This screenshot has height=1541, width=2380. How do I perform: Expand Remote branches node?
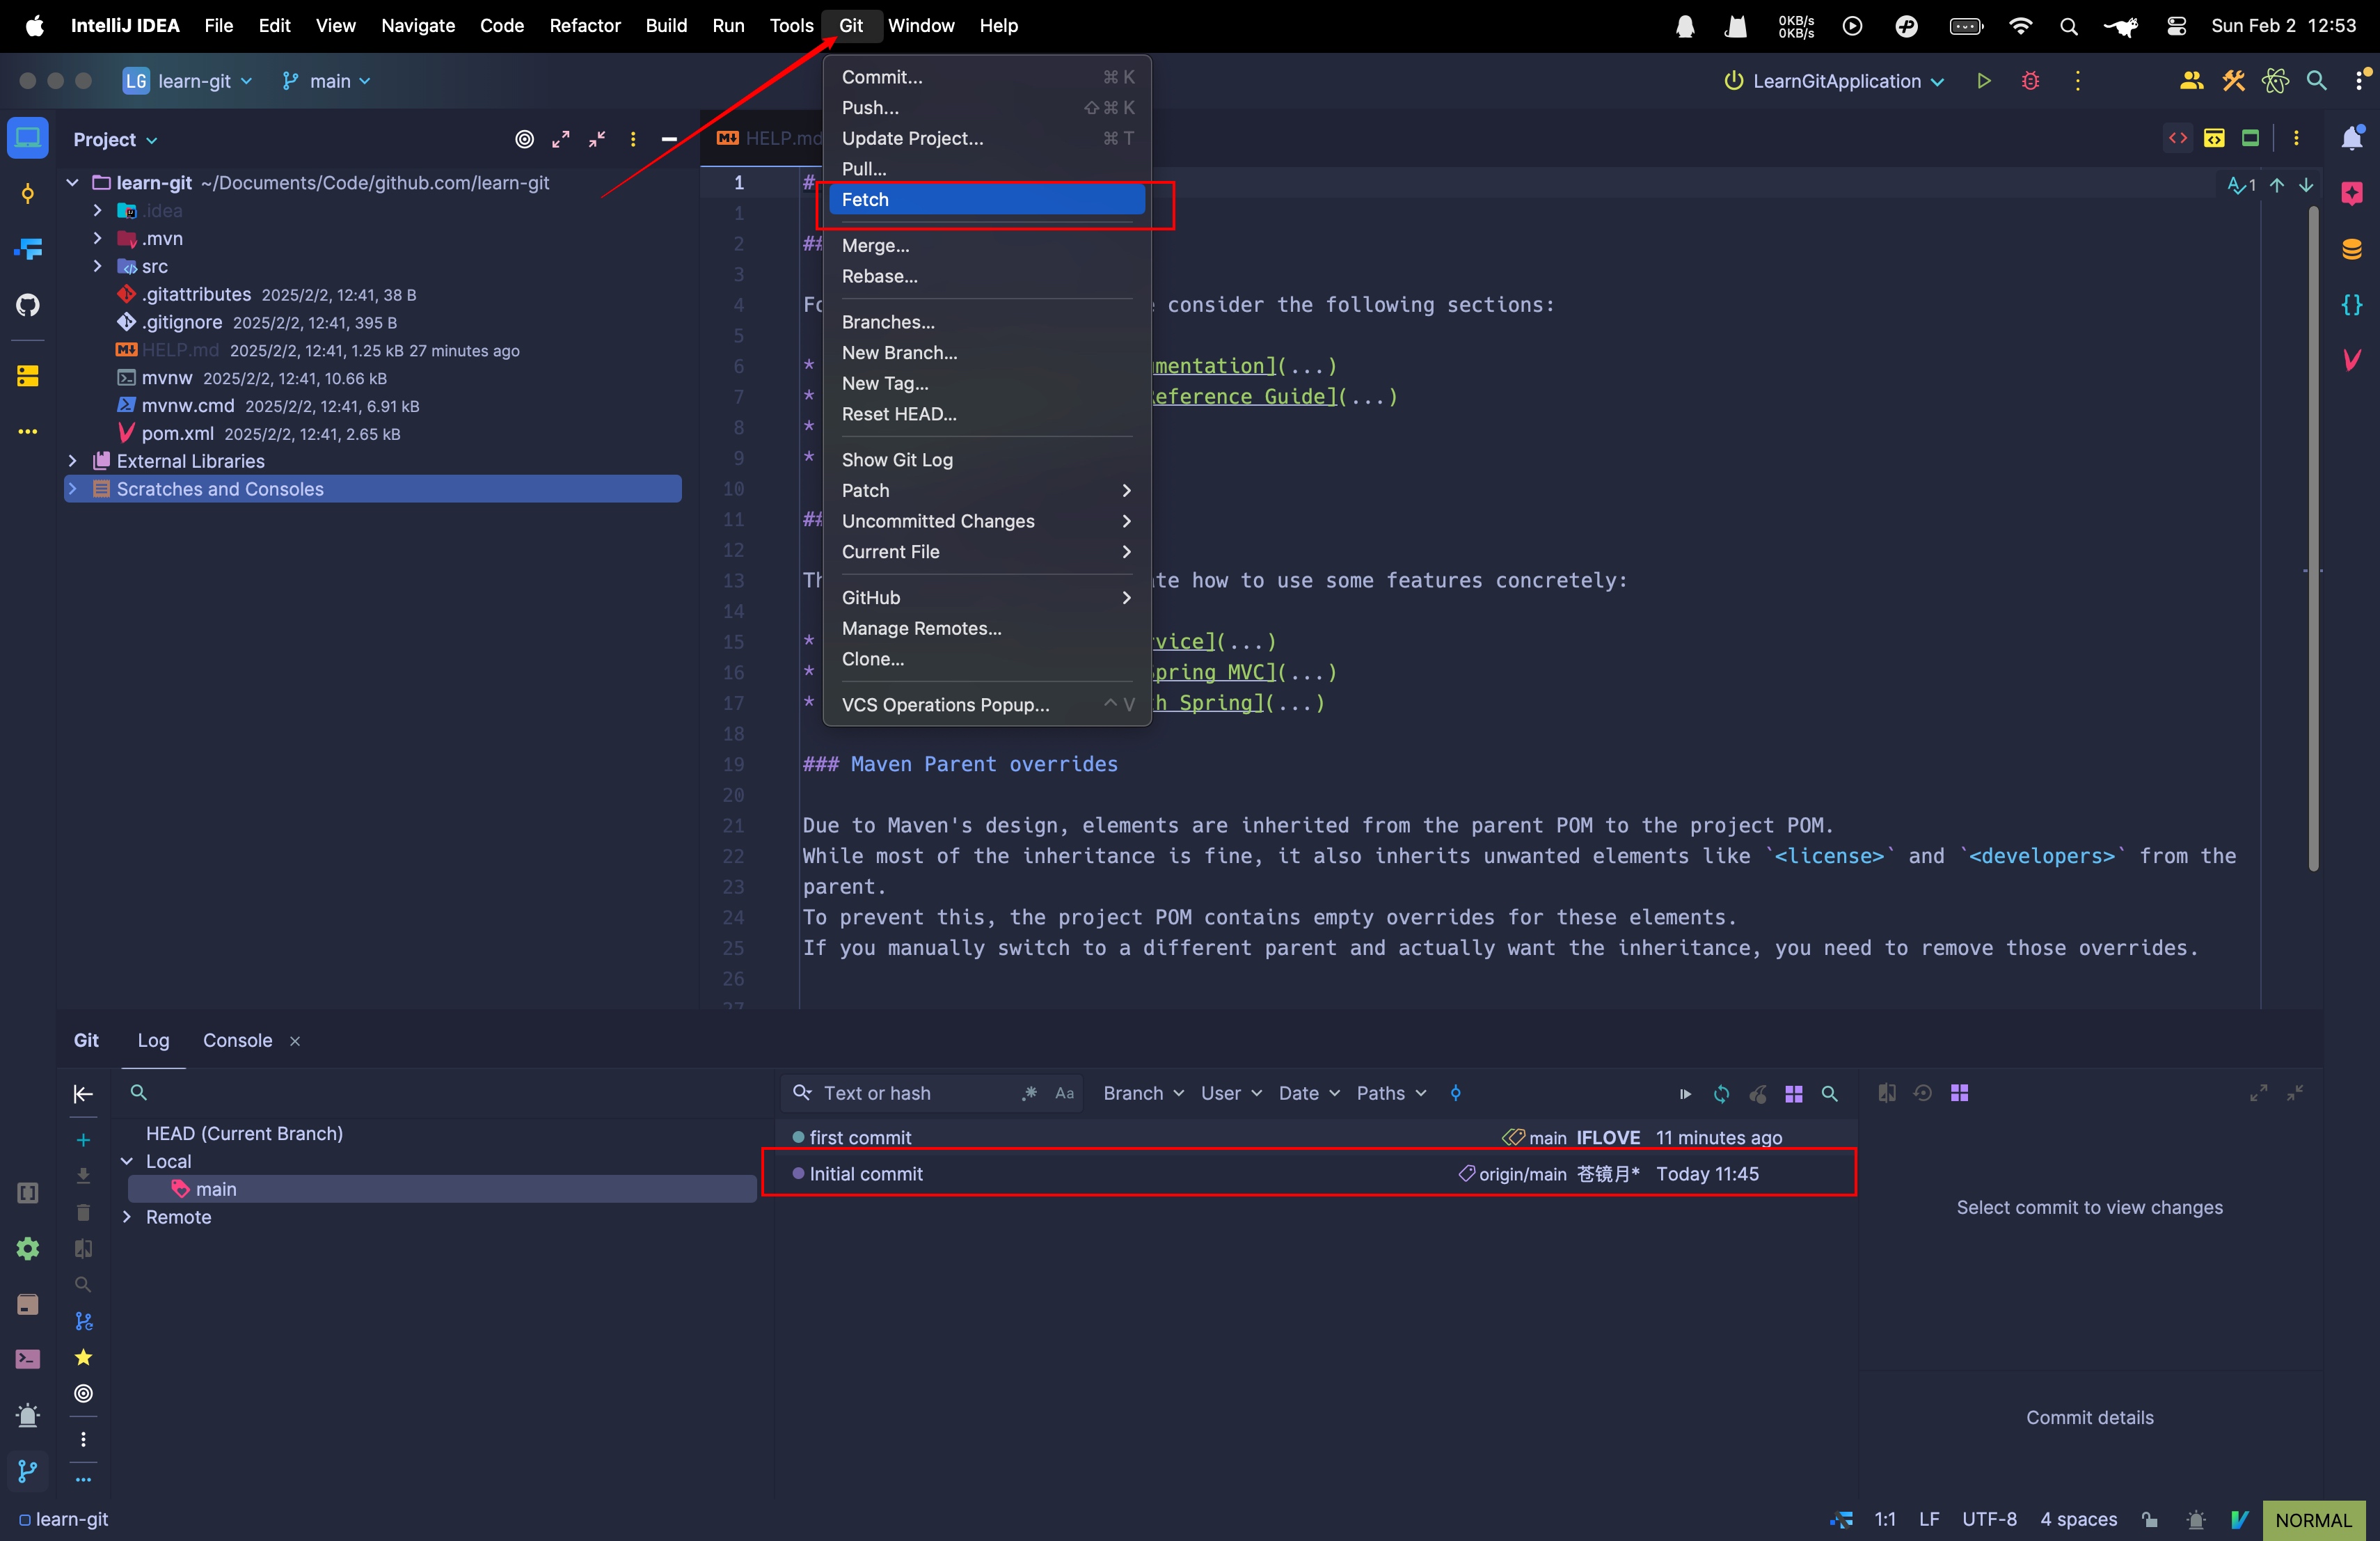tap(127, 1217)
